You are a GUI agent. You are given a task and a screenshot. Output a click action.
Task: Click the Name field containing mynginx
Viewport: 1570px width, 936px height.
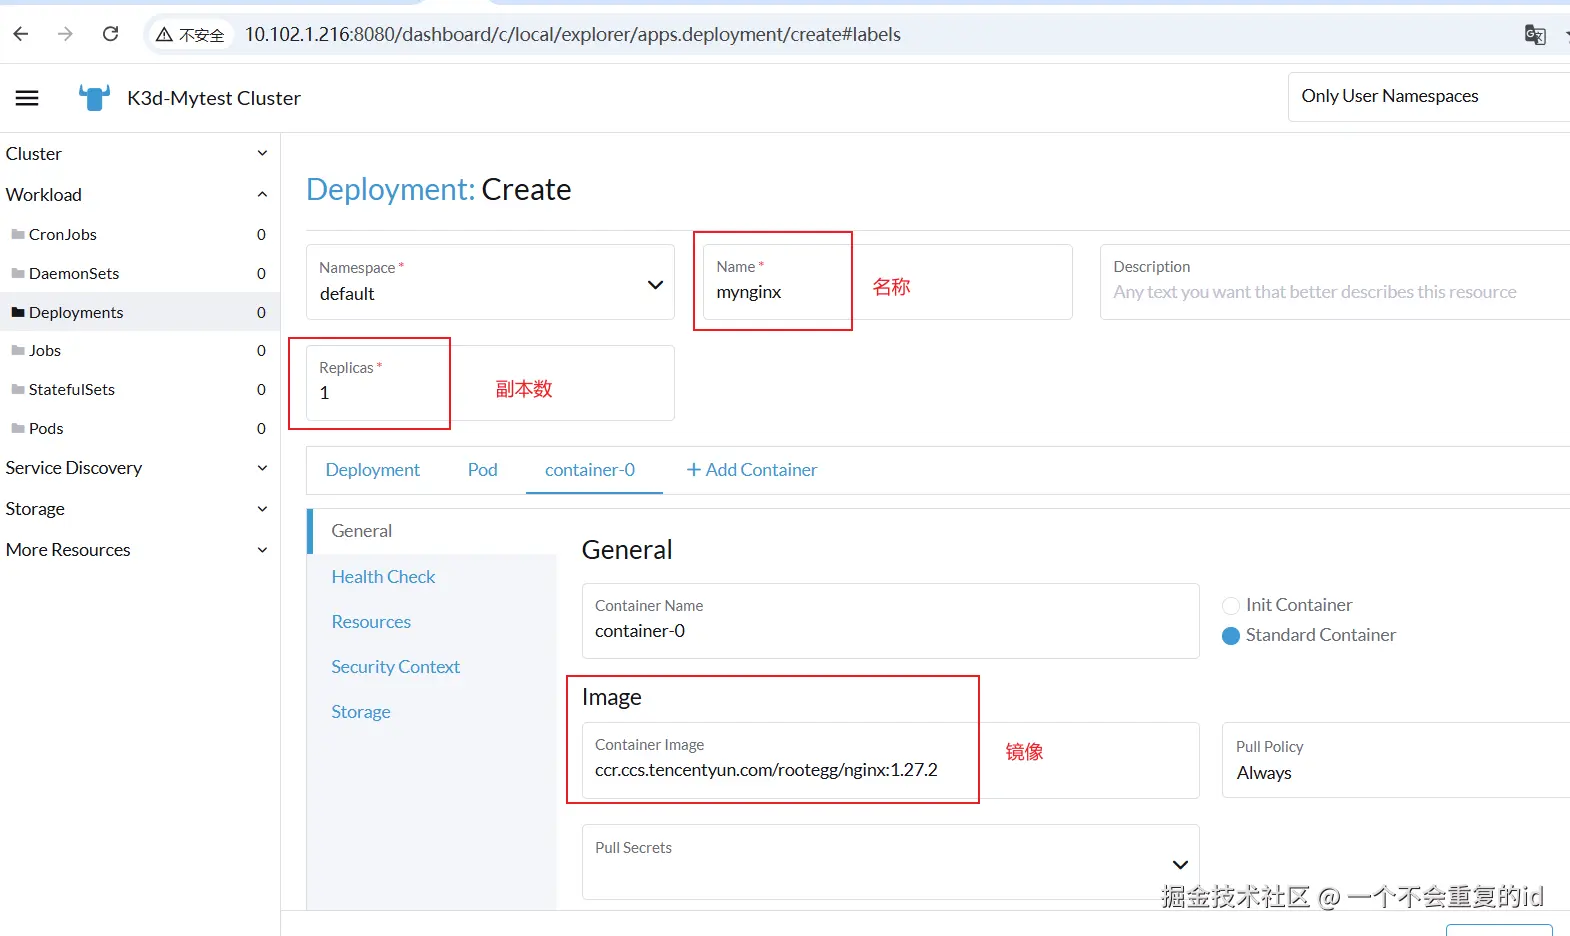888,282
